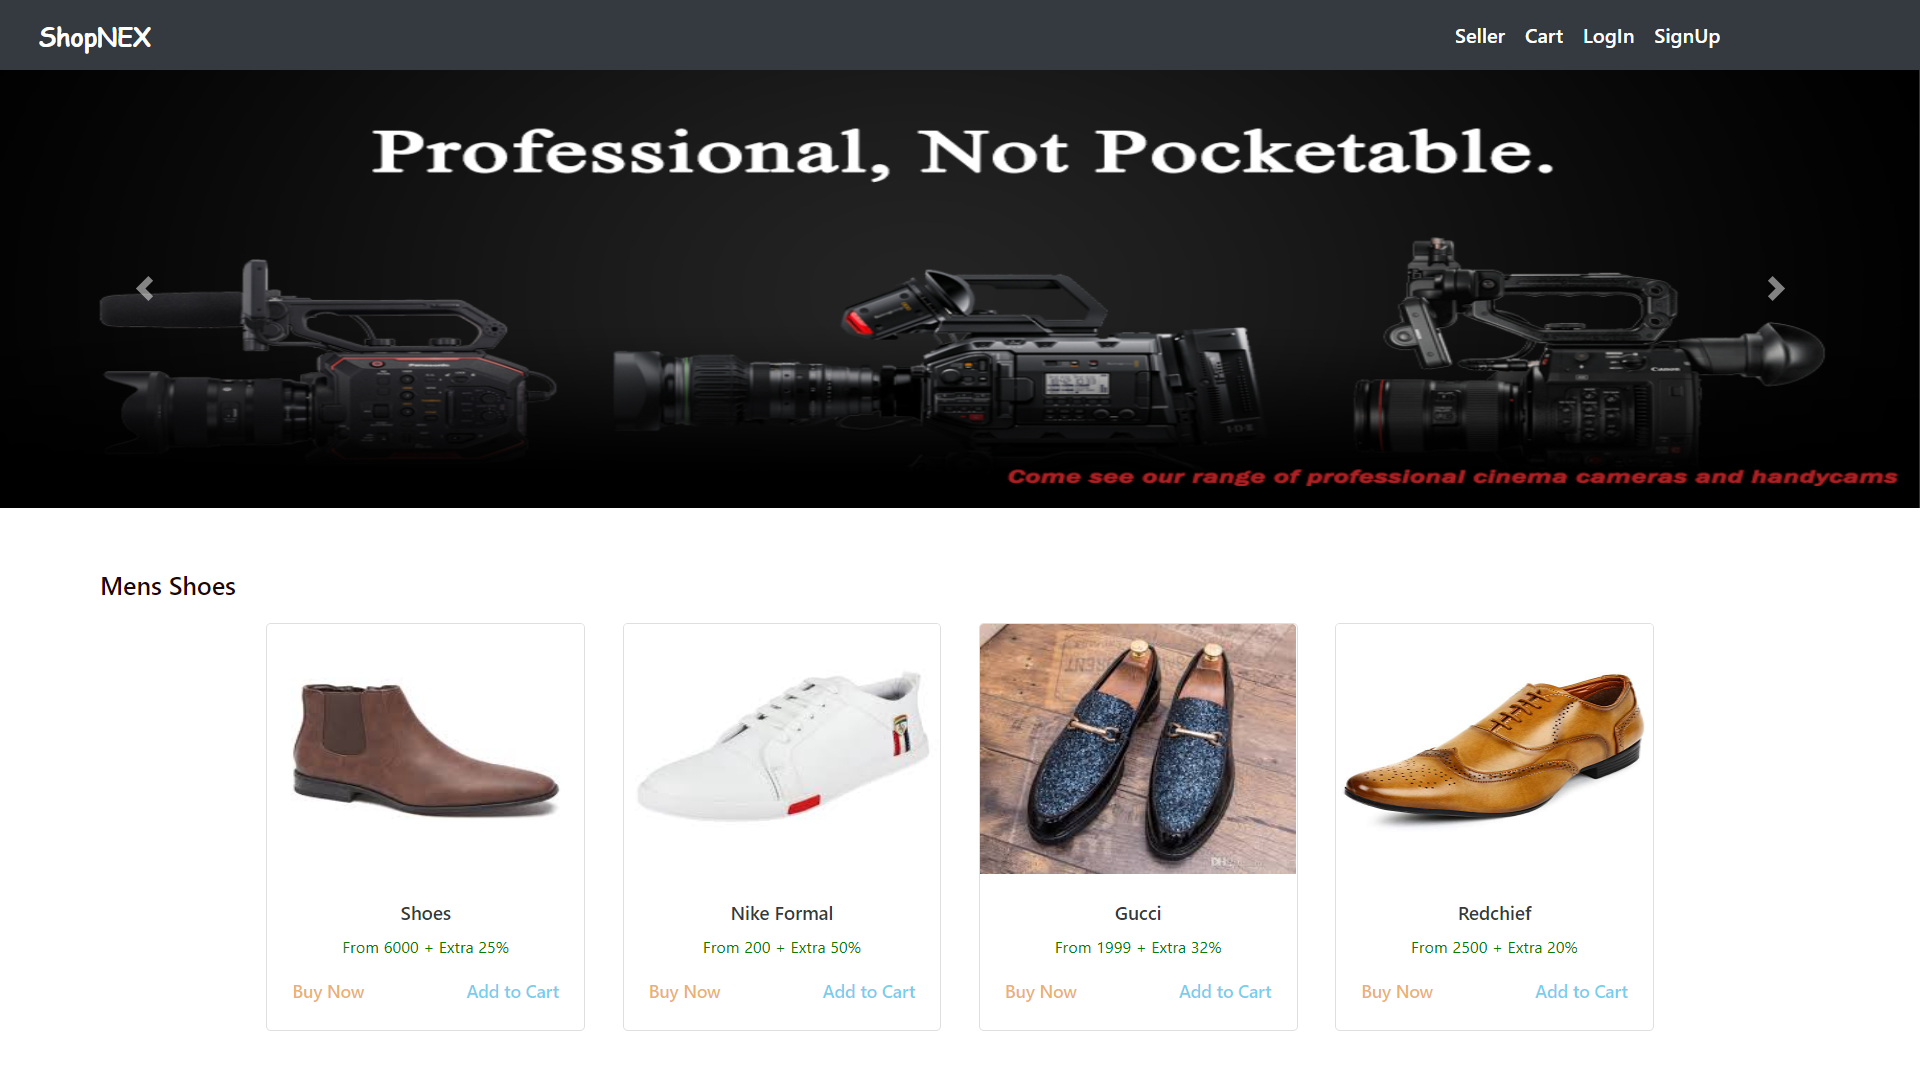This screenshot has height=1080, width=1920.
Task: Buy Now the Redchief shoes
Action: (1396, 991)
